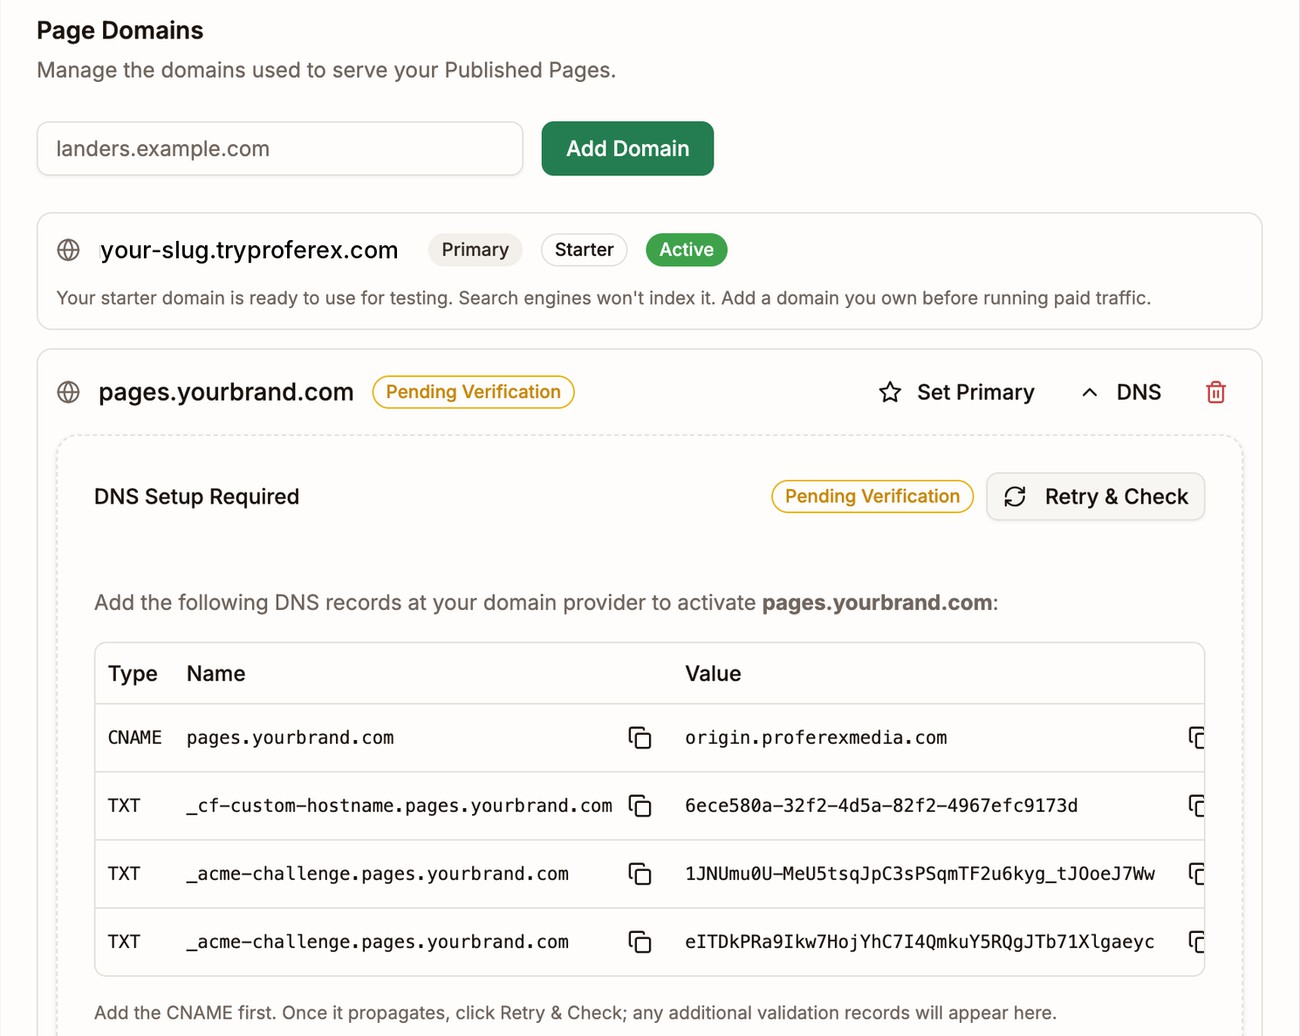The width and height of the screenshot is (1300, 1036).
Task: Click the Retry & Check button text
Action: coord(1117,497)
